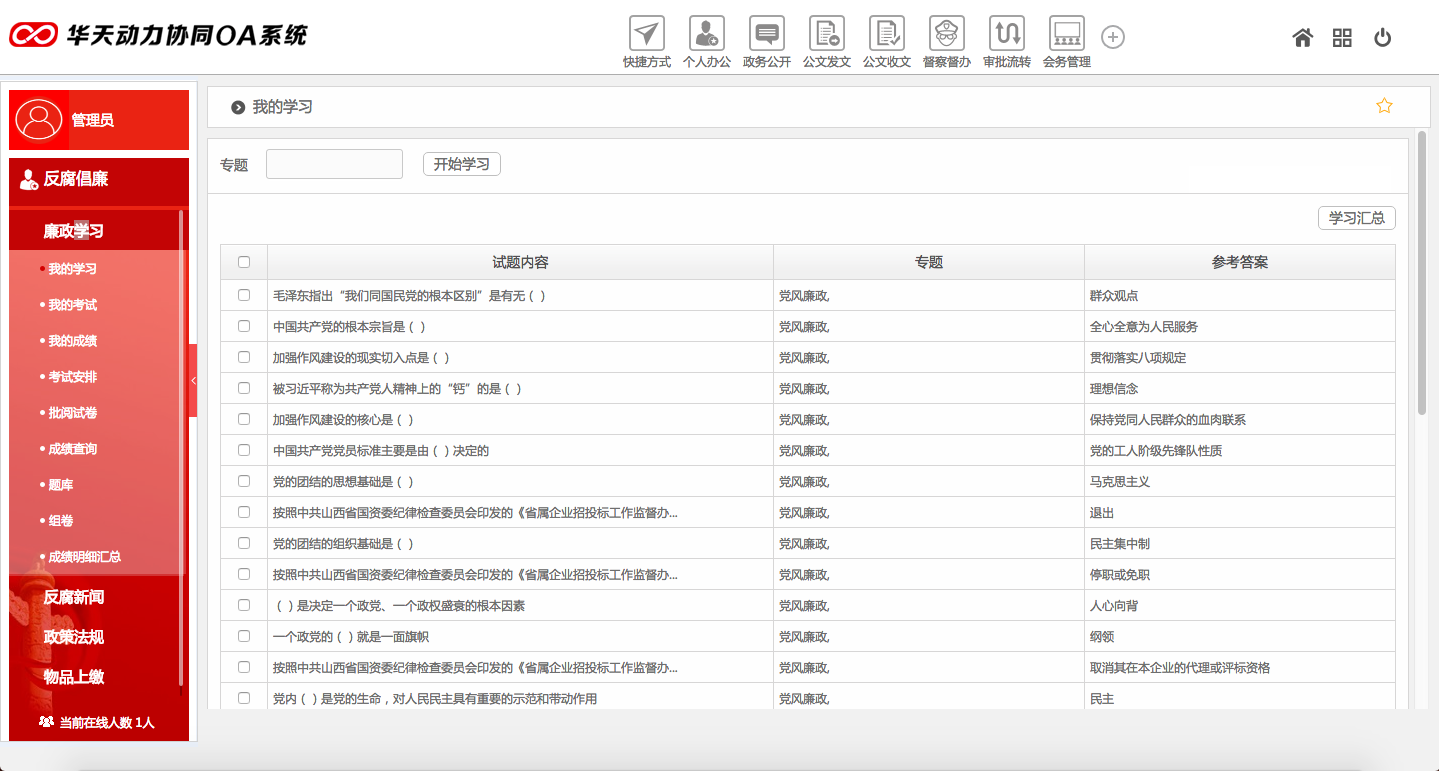This screenshot has height=771, width=1439.
Task: Open the 督察督办 supervision module icon
Action: [x=946, y=36]
